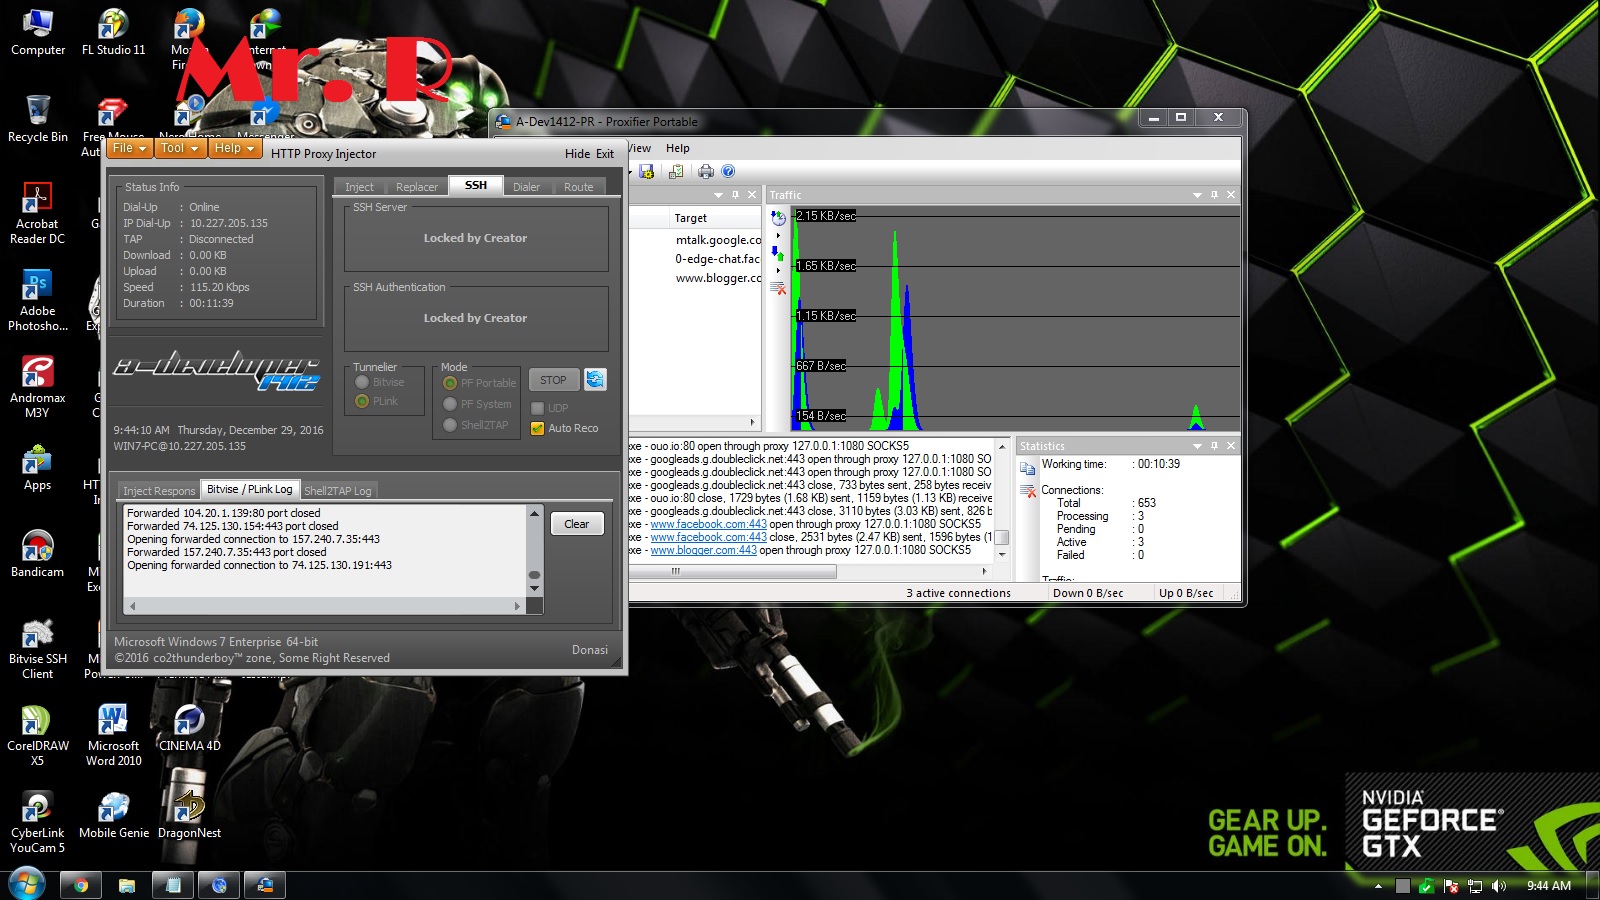
Task: Select the PLink tunnelier radio button
Action: tap(362, 401)
